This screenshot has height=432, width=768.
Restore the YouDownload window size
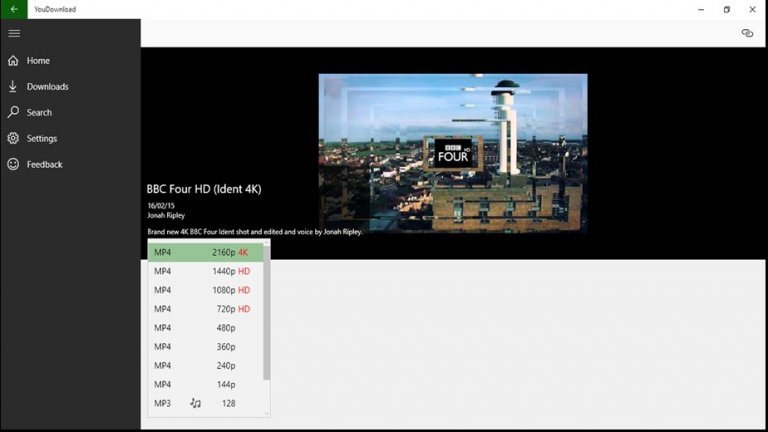[x=727, y=9]
